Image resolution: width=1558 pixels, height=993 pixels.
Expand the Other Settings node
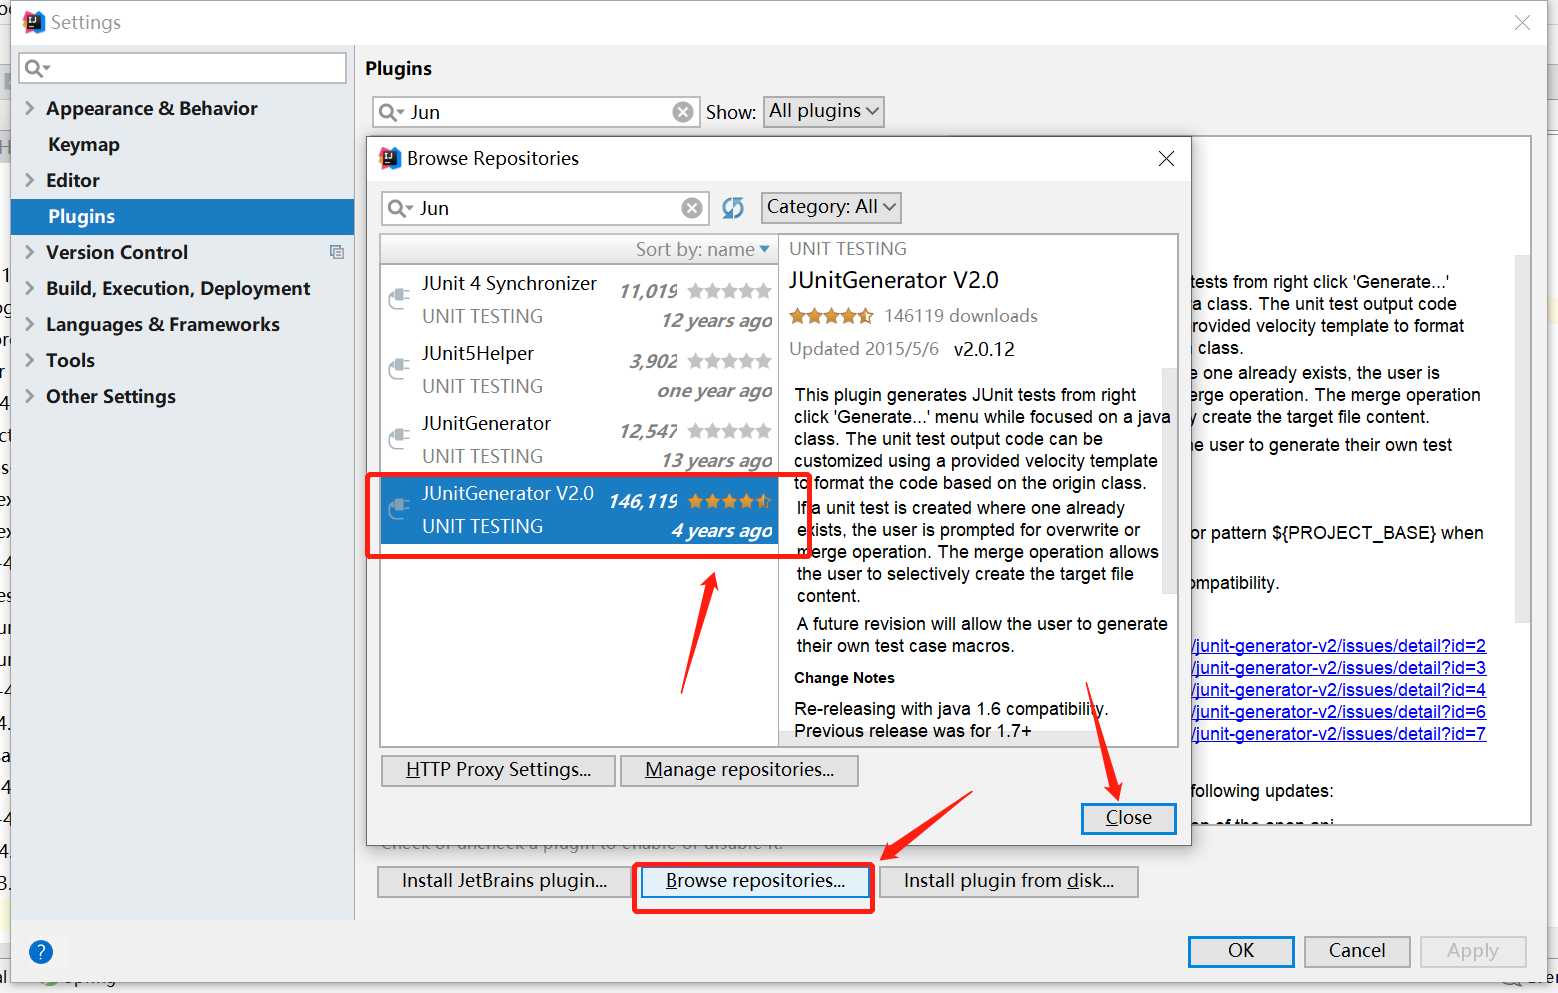[30, 396]
